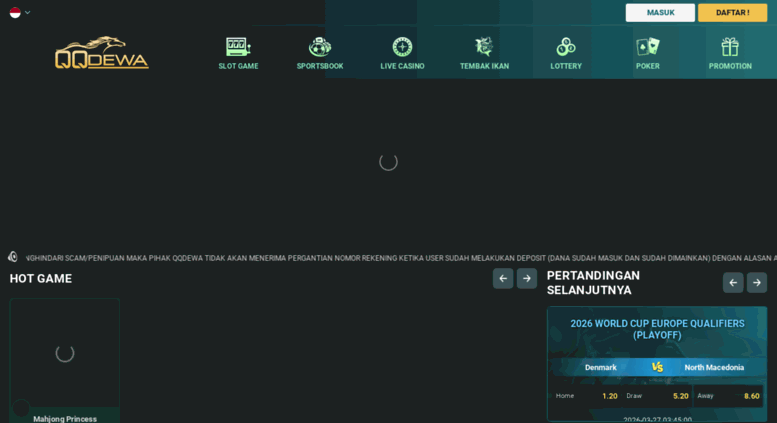Open the Slot Game category icon
This screenshot has width=777, height=423.
[238, 47]
